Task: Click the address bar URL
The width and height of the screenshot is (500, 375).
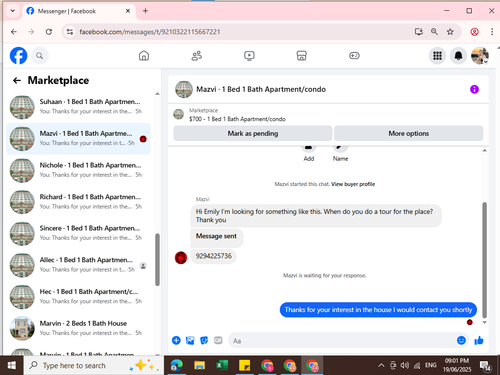Action: point(150,32)
